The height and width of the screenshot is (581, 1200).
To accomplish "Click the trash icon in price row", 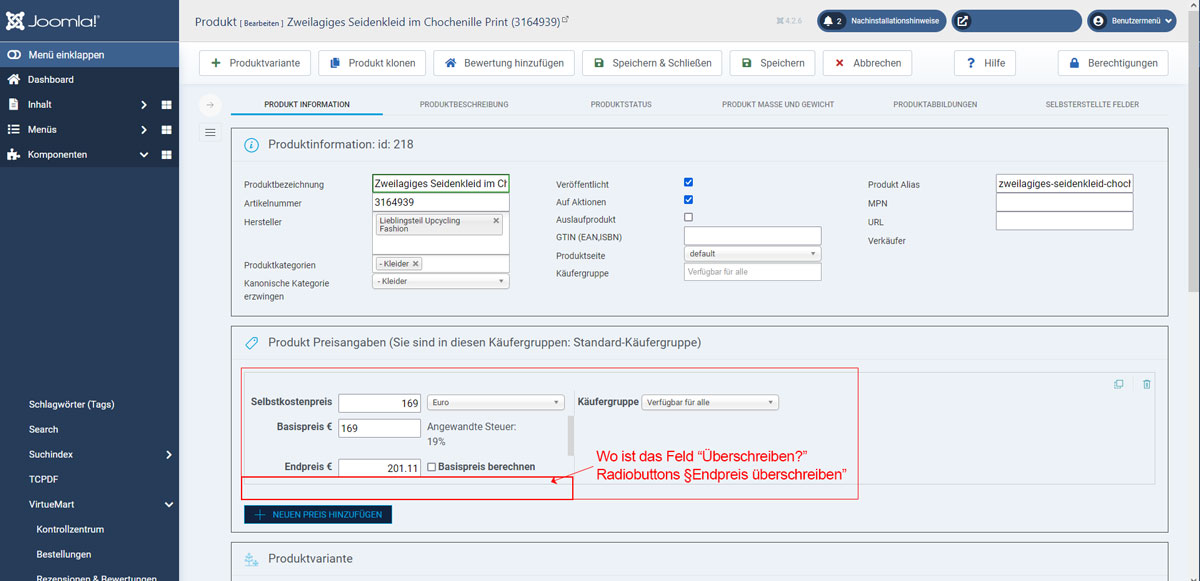I will tap(1146, 384).
